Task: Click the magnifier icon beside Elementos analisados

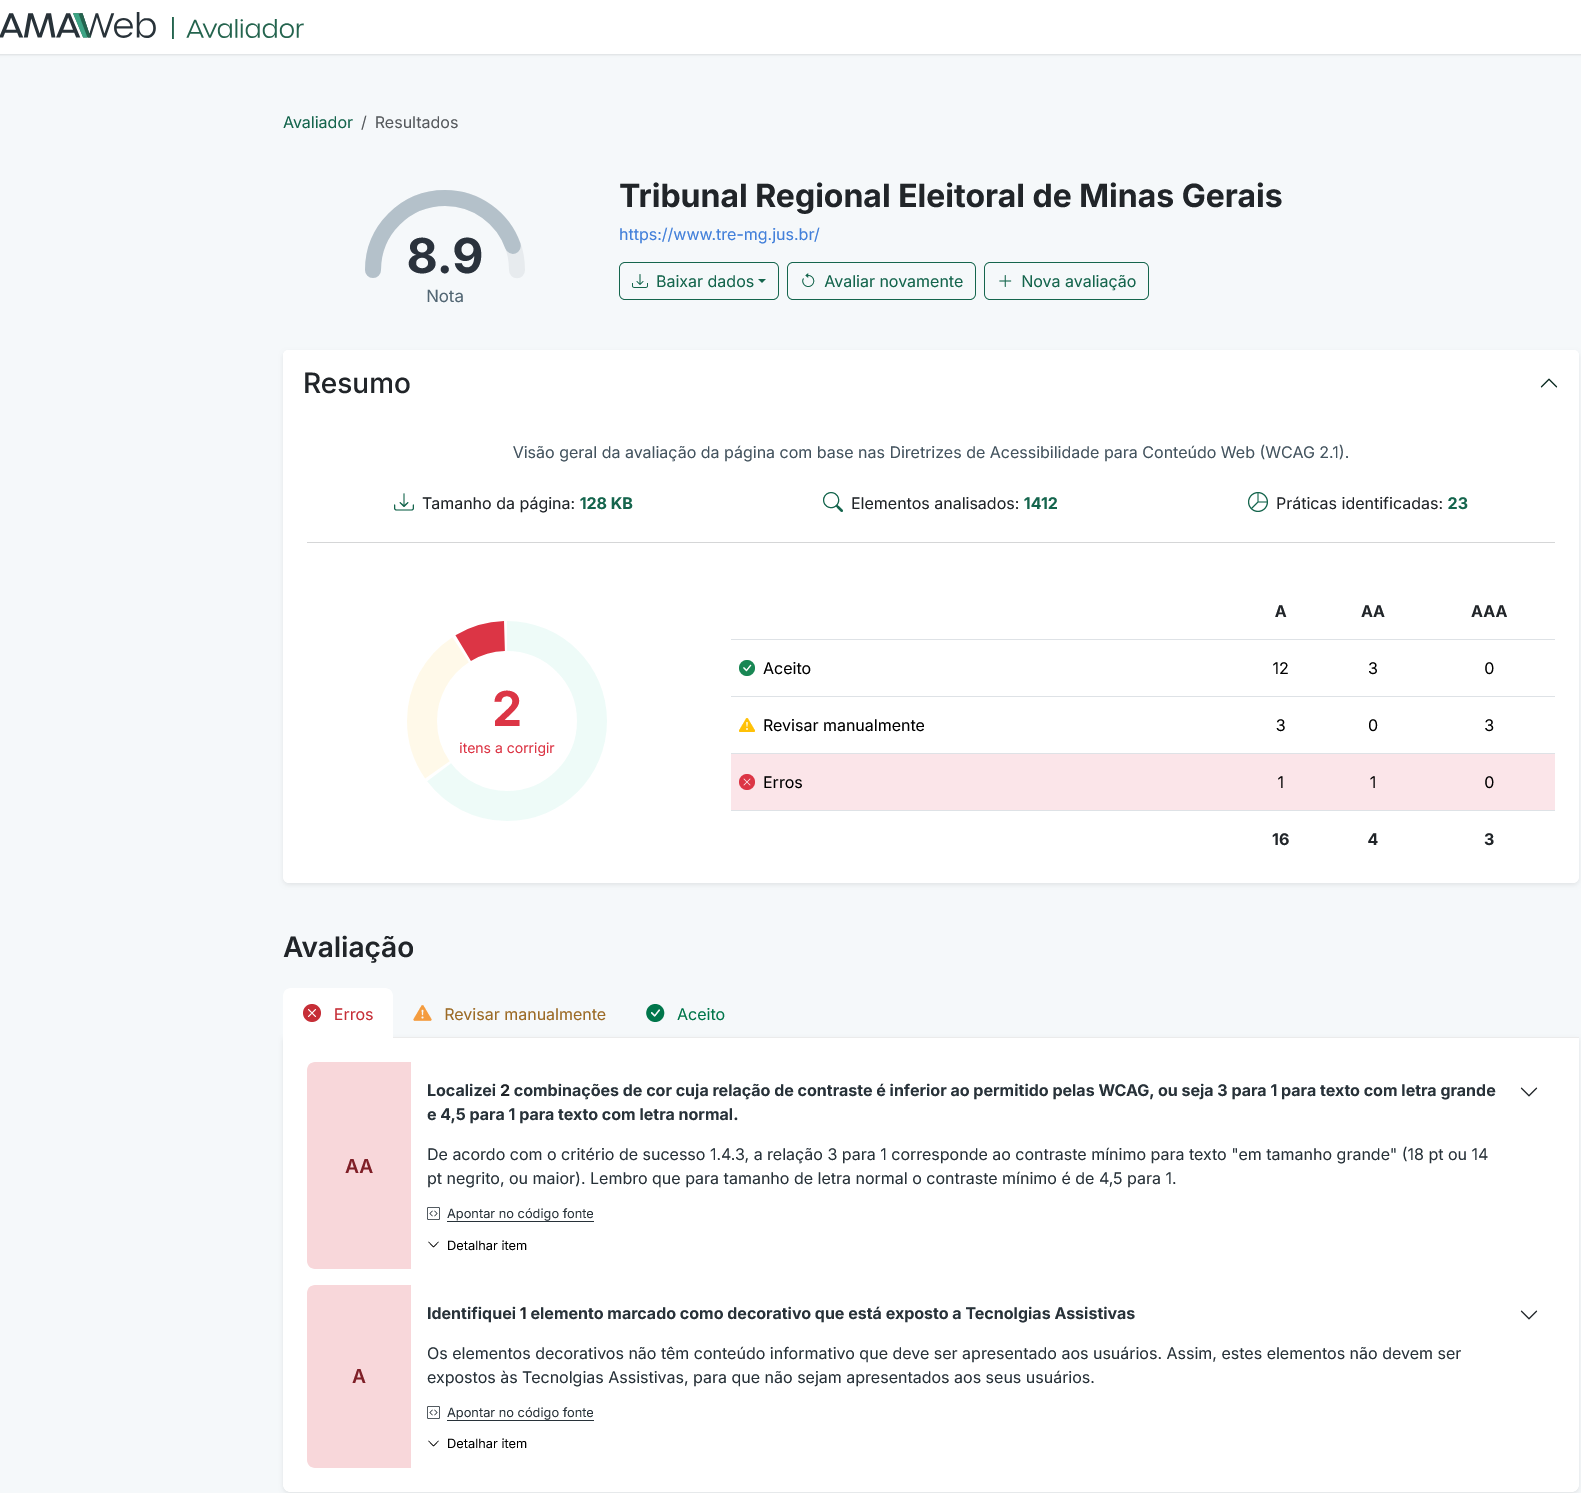Action: [832, 502]
